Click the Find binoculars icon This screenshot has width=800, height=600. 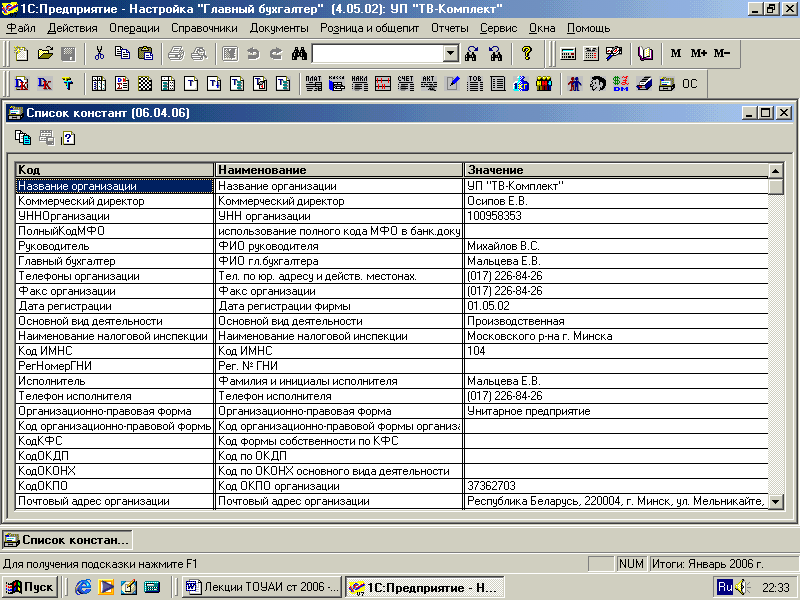tap(299, 53)
